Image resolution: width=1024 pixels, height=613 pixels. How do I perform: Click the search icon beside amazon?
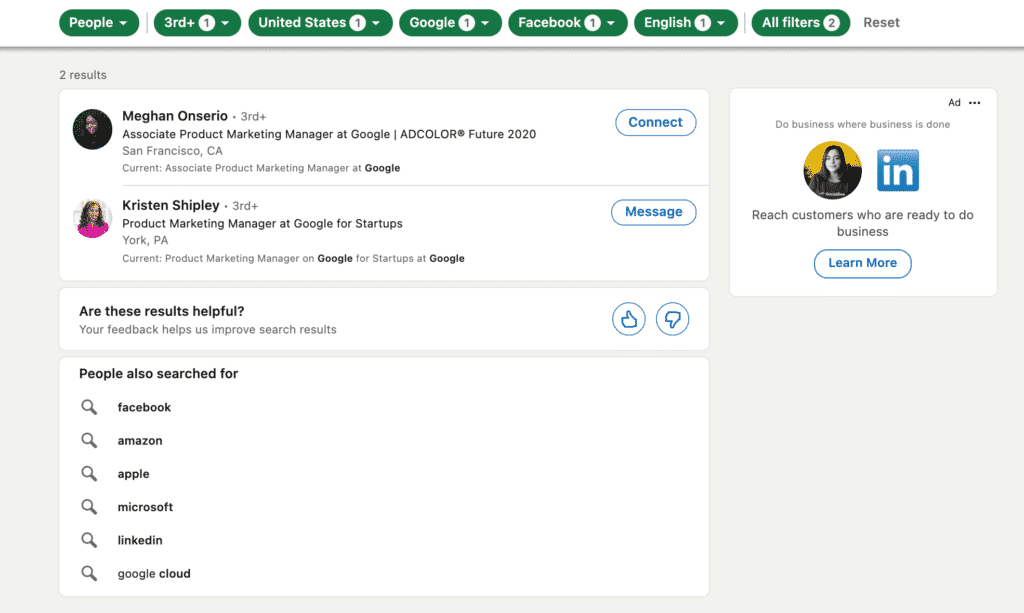(x=89, y=441)
